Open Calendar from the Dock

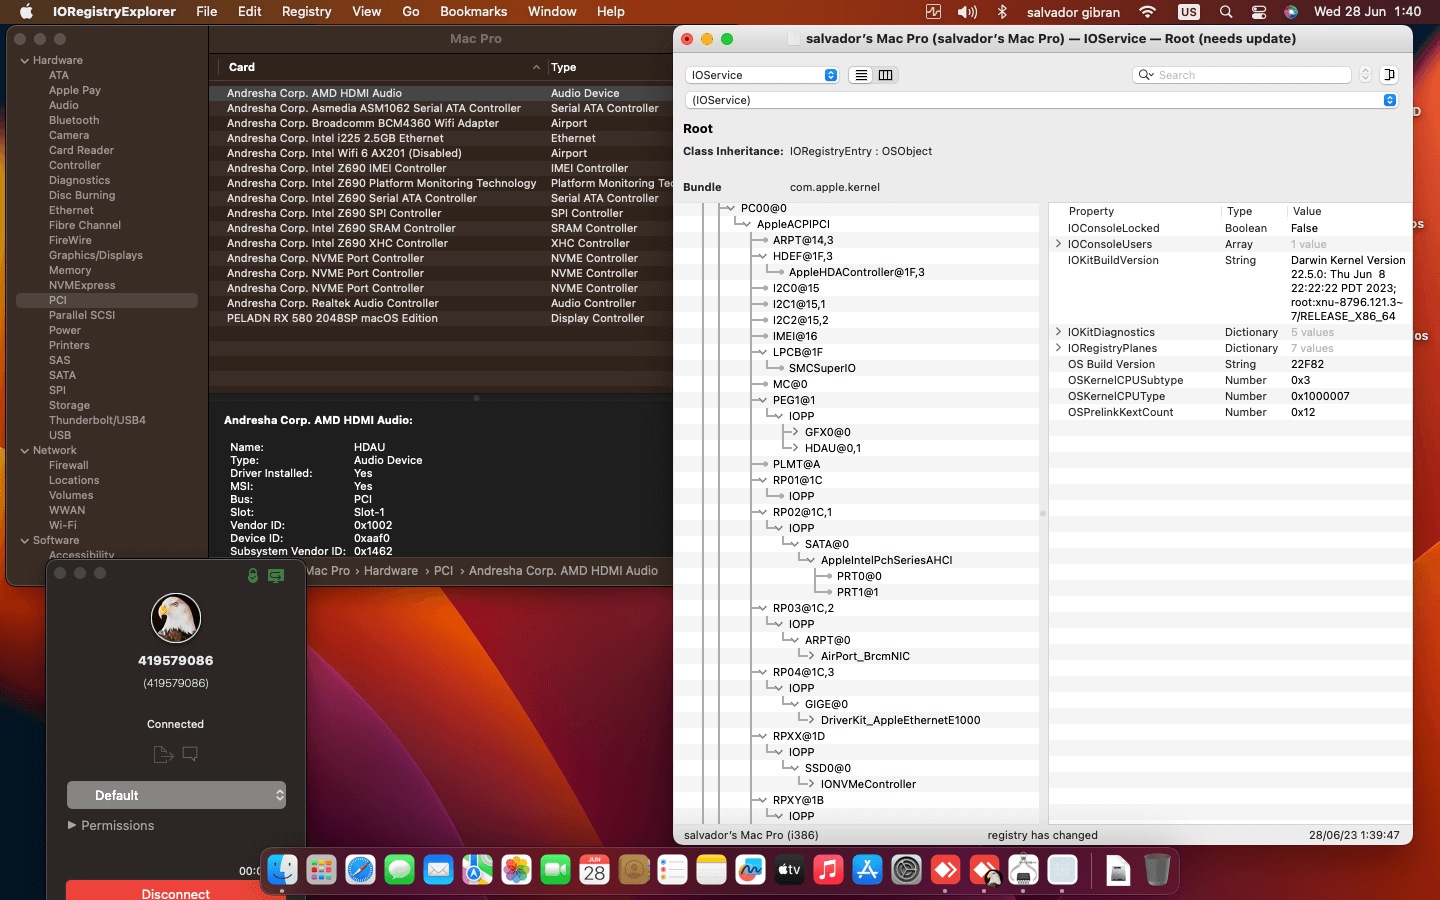tap(594, 870)
